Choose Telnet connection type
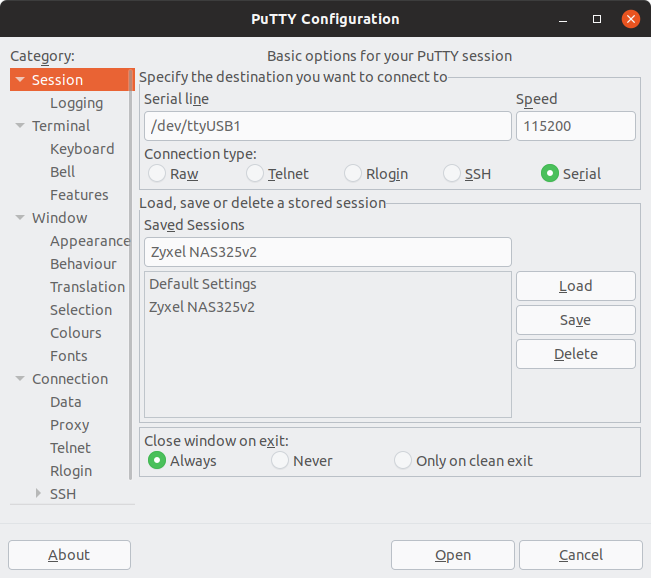This screenshot has width=651, height=578. tap(255, 174)
